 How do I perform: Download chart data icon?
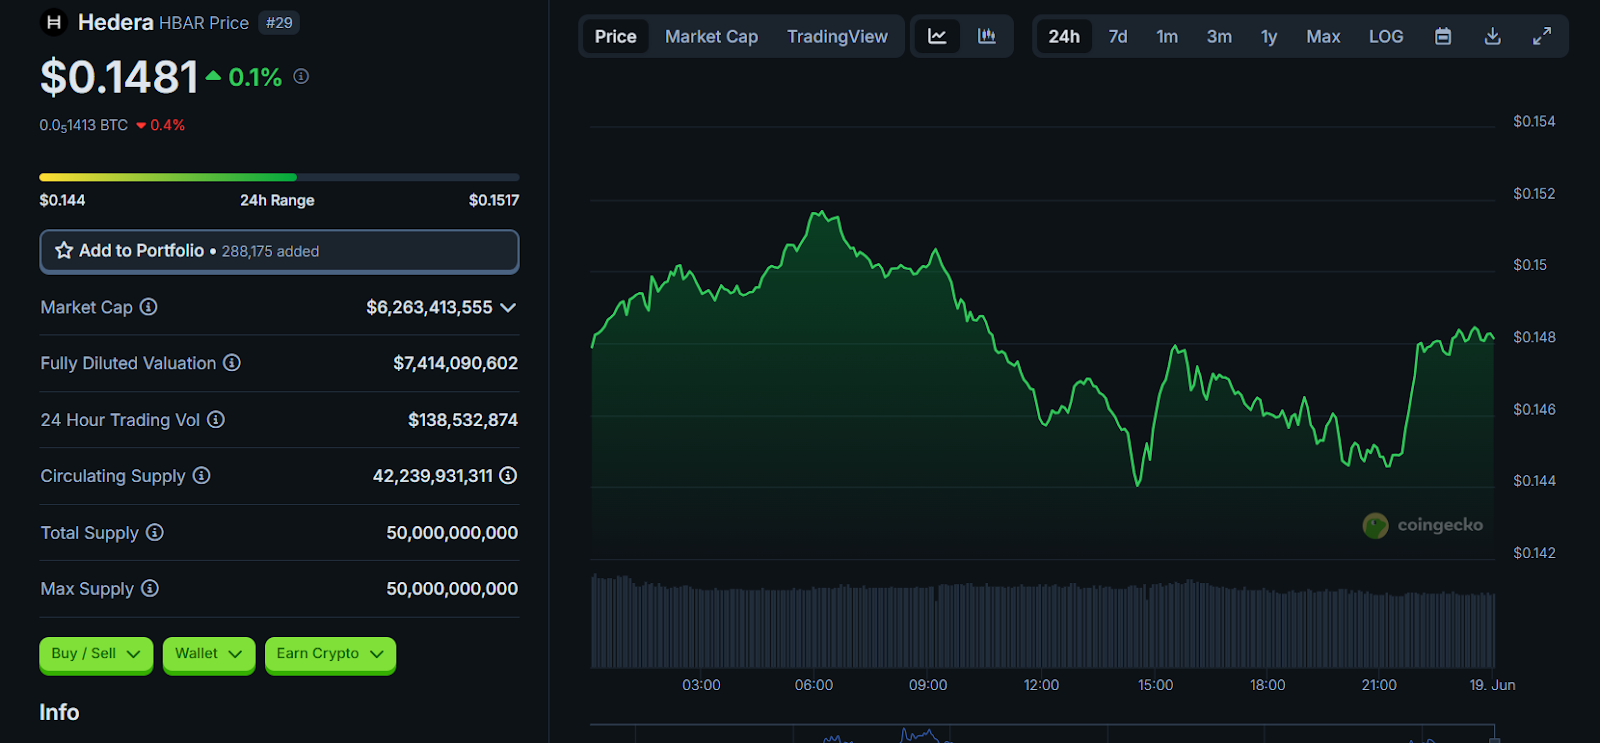pos(1492,37)
